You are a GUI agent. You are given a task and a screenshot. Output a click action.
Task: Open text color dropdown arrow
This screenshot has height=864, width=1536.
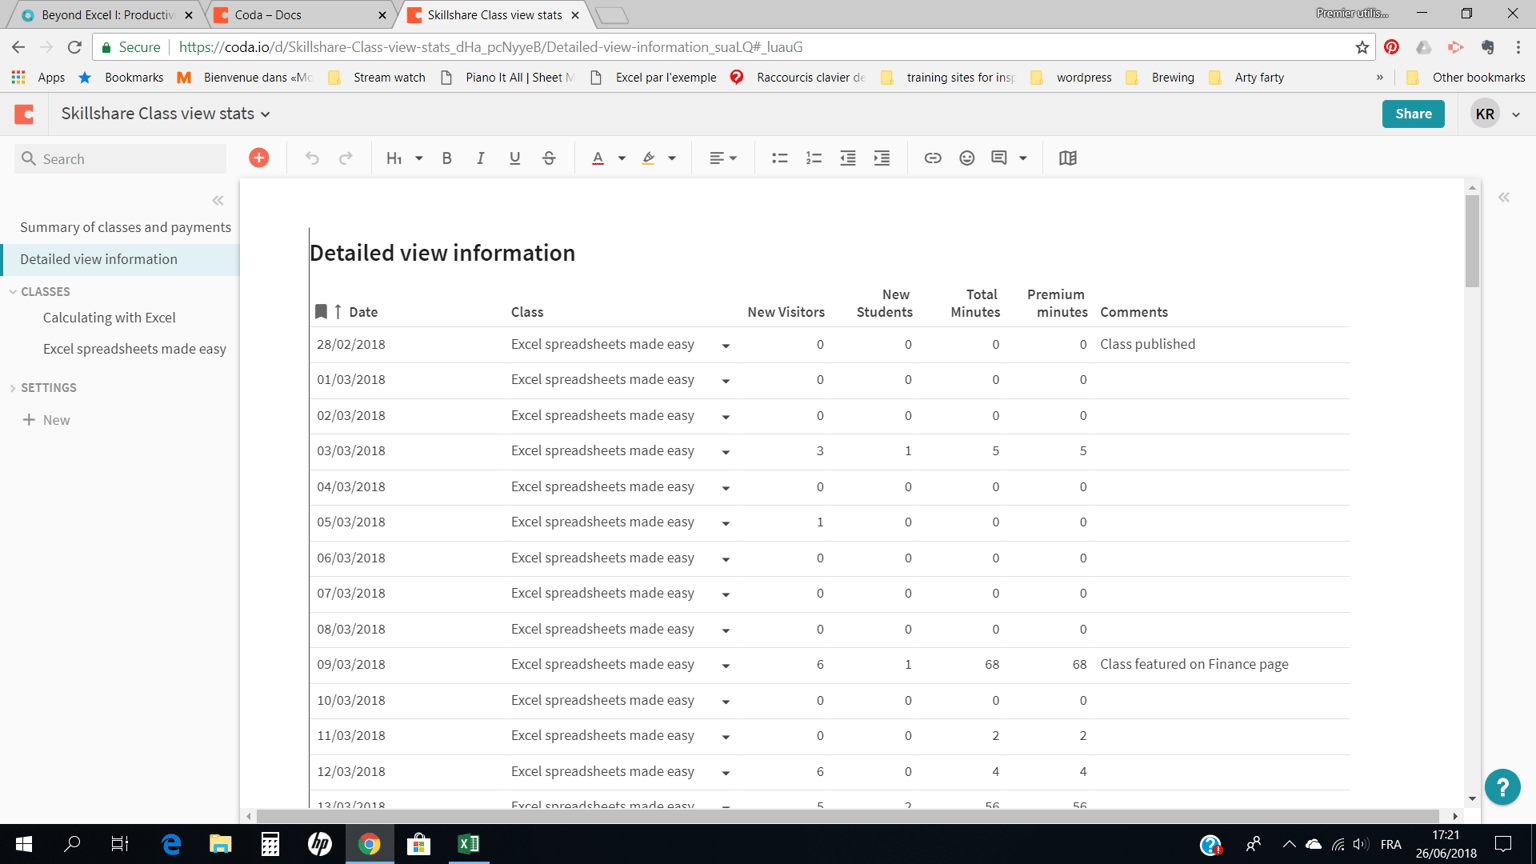pyautogui.click(x=622, y=158)
